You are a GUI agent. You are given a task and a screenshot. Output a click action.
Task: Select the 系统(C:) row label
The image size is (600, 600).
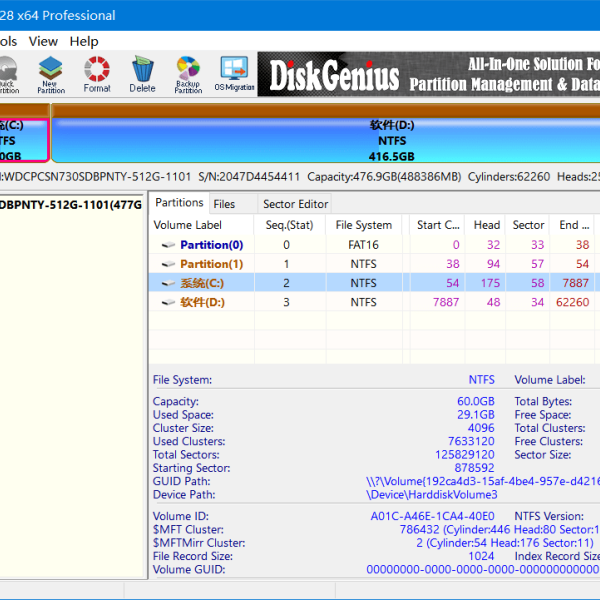pyautogui.click(x=202, y=283)
